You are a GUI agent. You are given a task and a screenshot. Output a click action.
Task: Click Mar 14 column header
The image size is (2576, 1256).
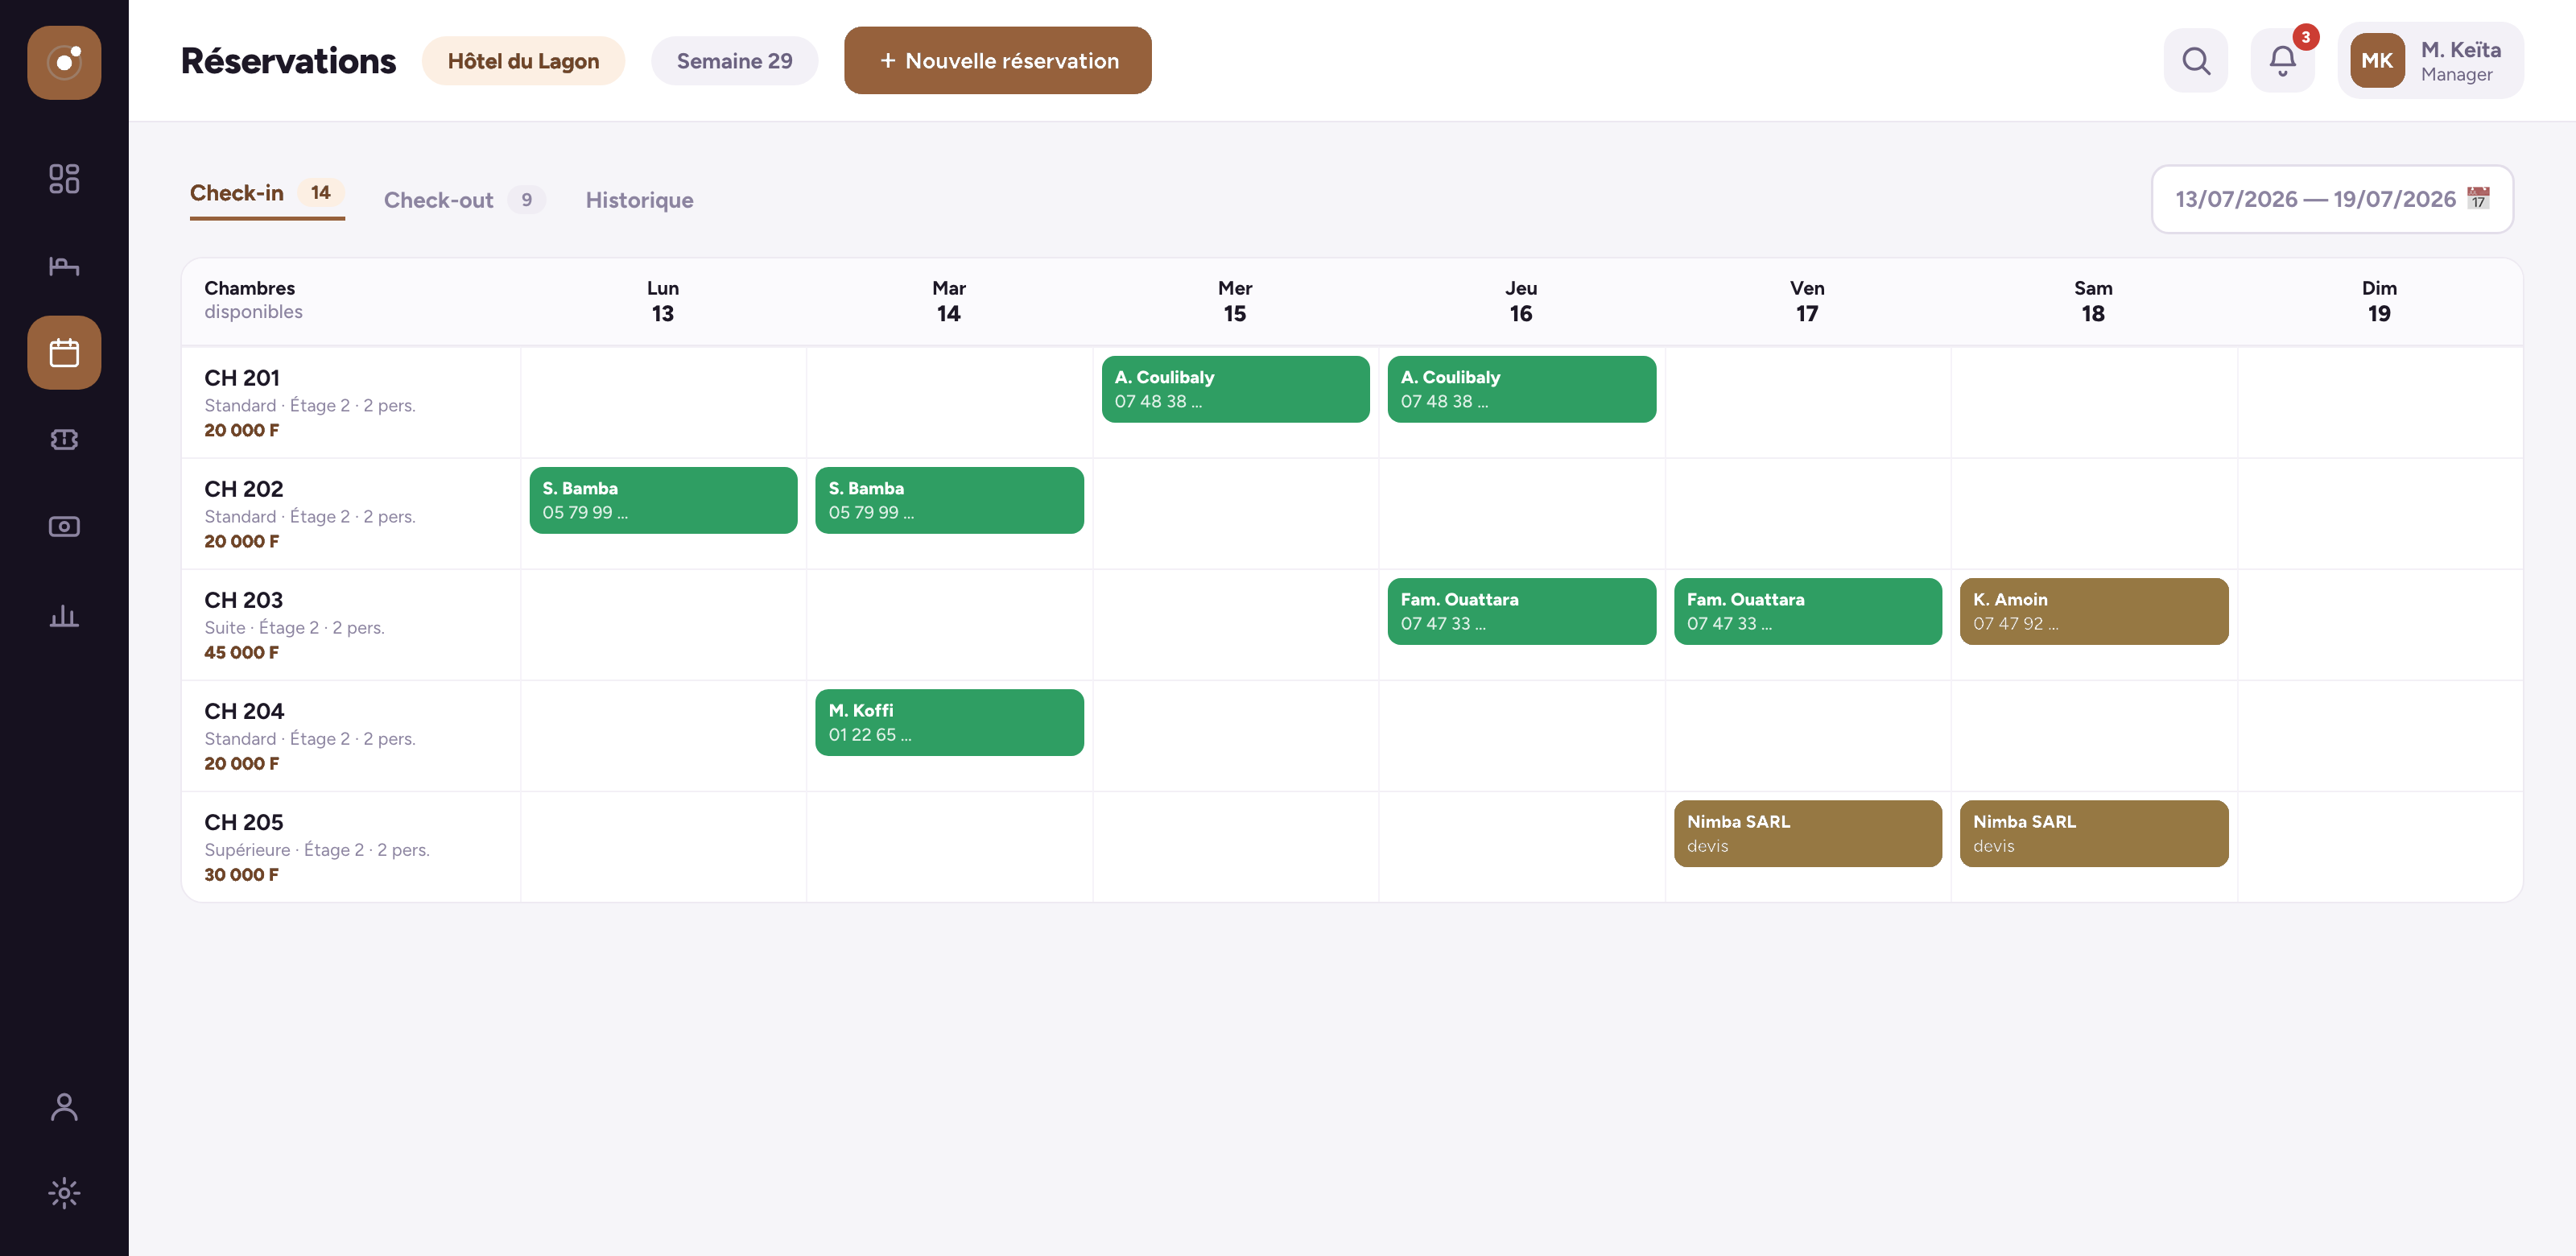point(949,301)
